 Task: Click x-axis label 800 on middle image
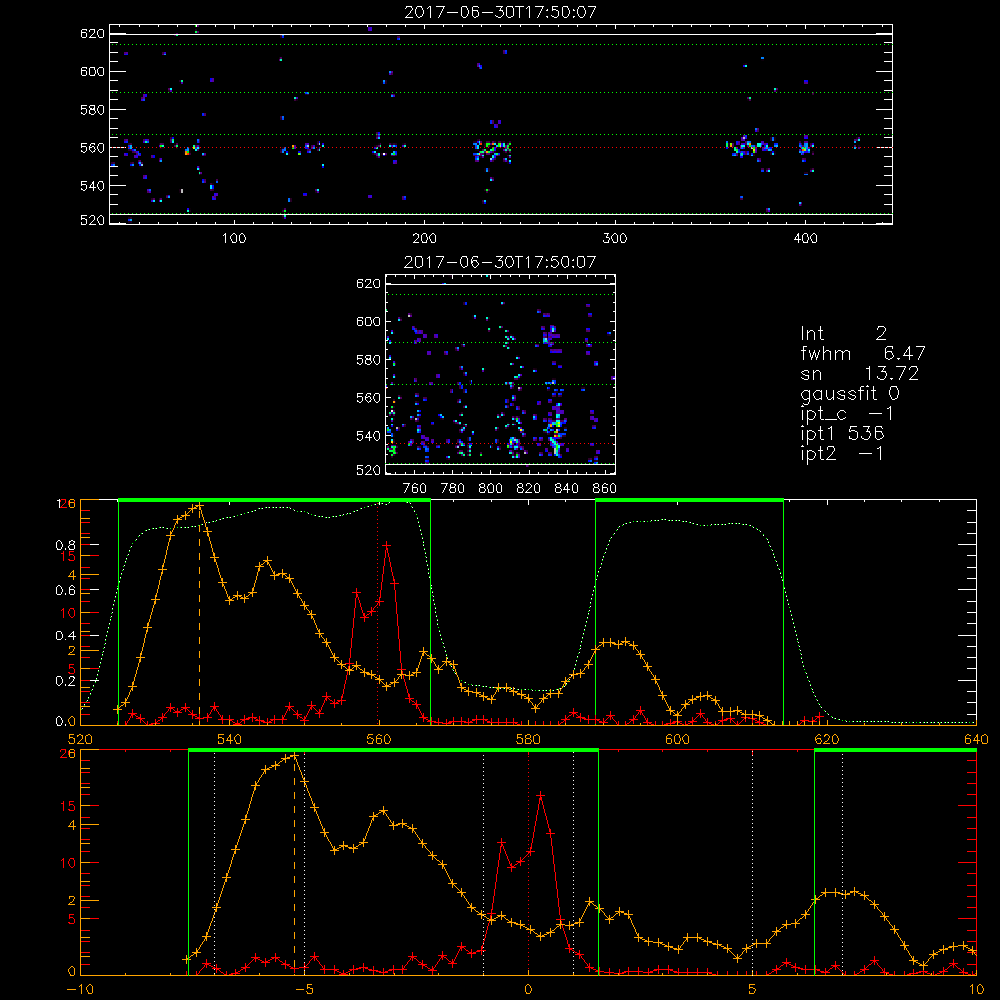(490, 489)
